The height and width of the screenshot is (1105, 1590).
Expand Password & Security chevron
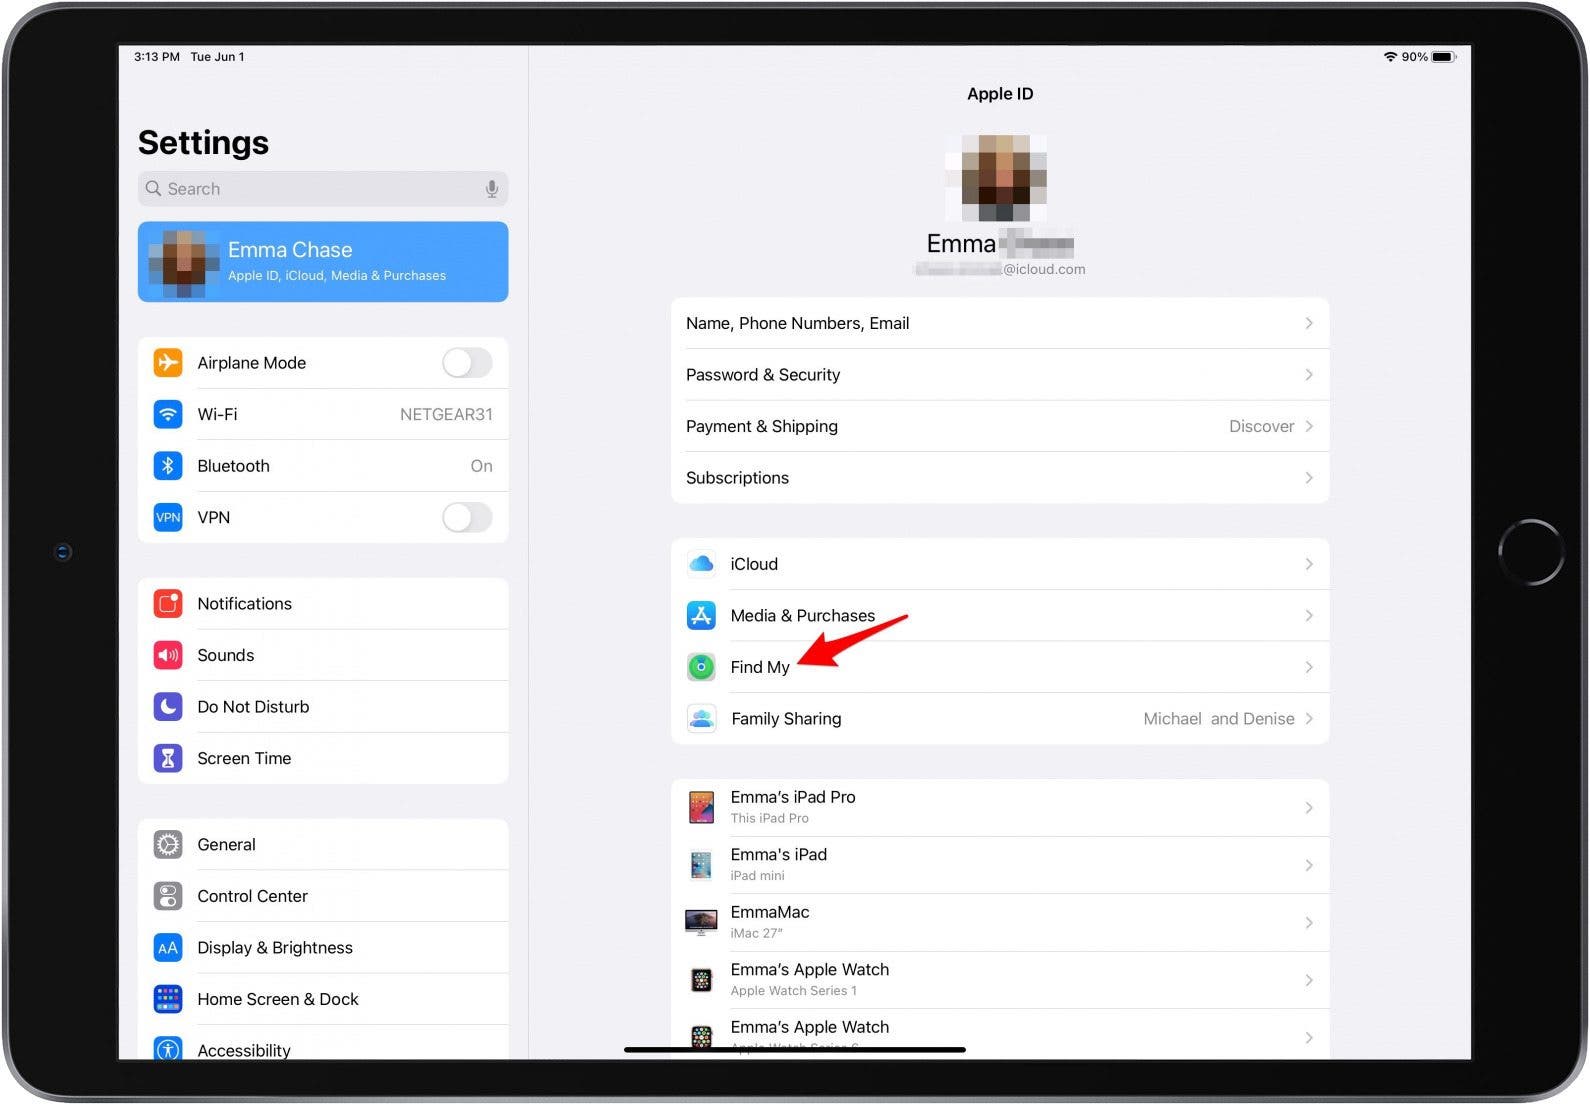click(1309, 375)
